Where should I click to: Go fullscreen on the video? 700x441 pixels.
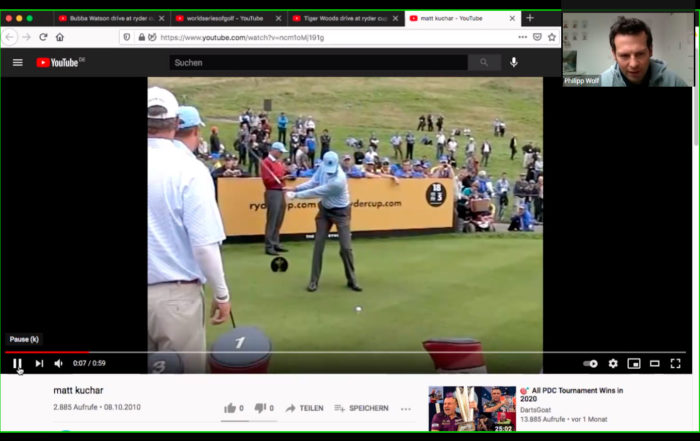(x=675, y=363)
